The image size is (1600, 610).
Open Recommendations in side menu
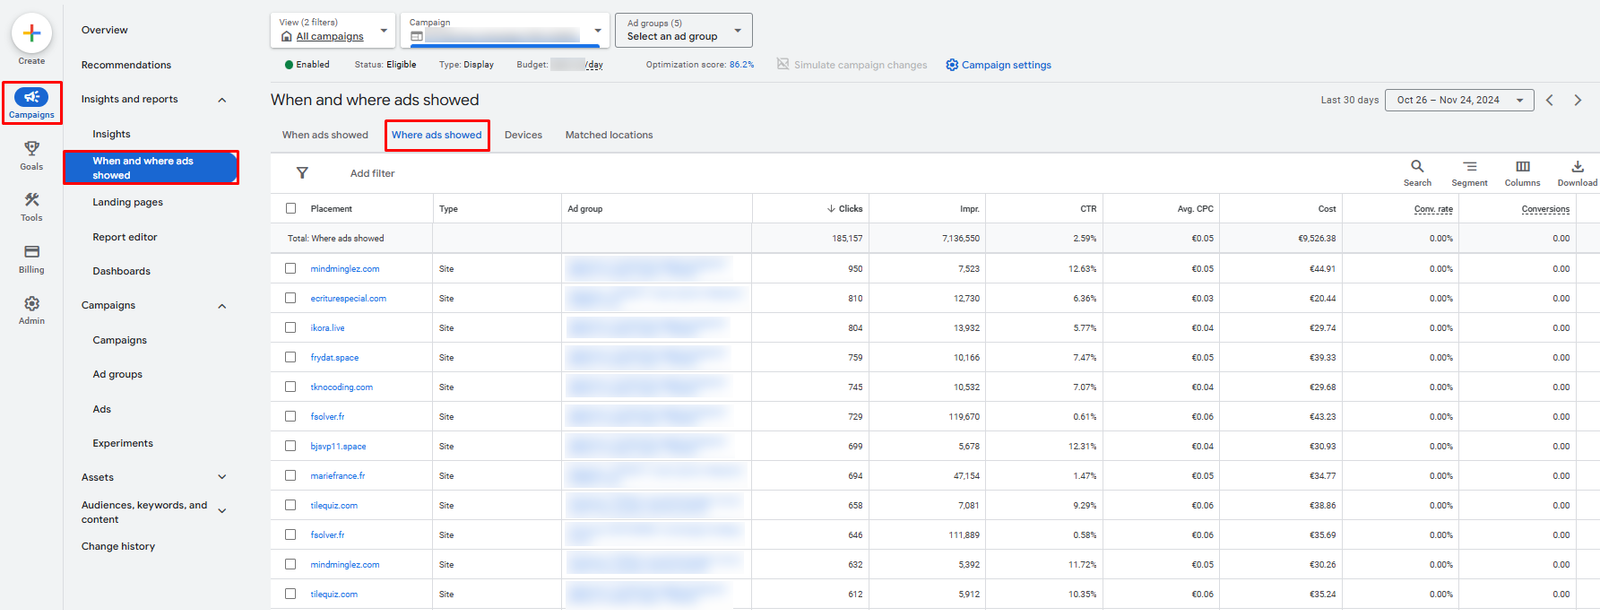pyautogui.click(x=126, y=65)
